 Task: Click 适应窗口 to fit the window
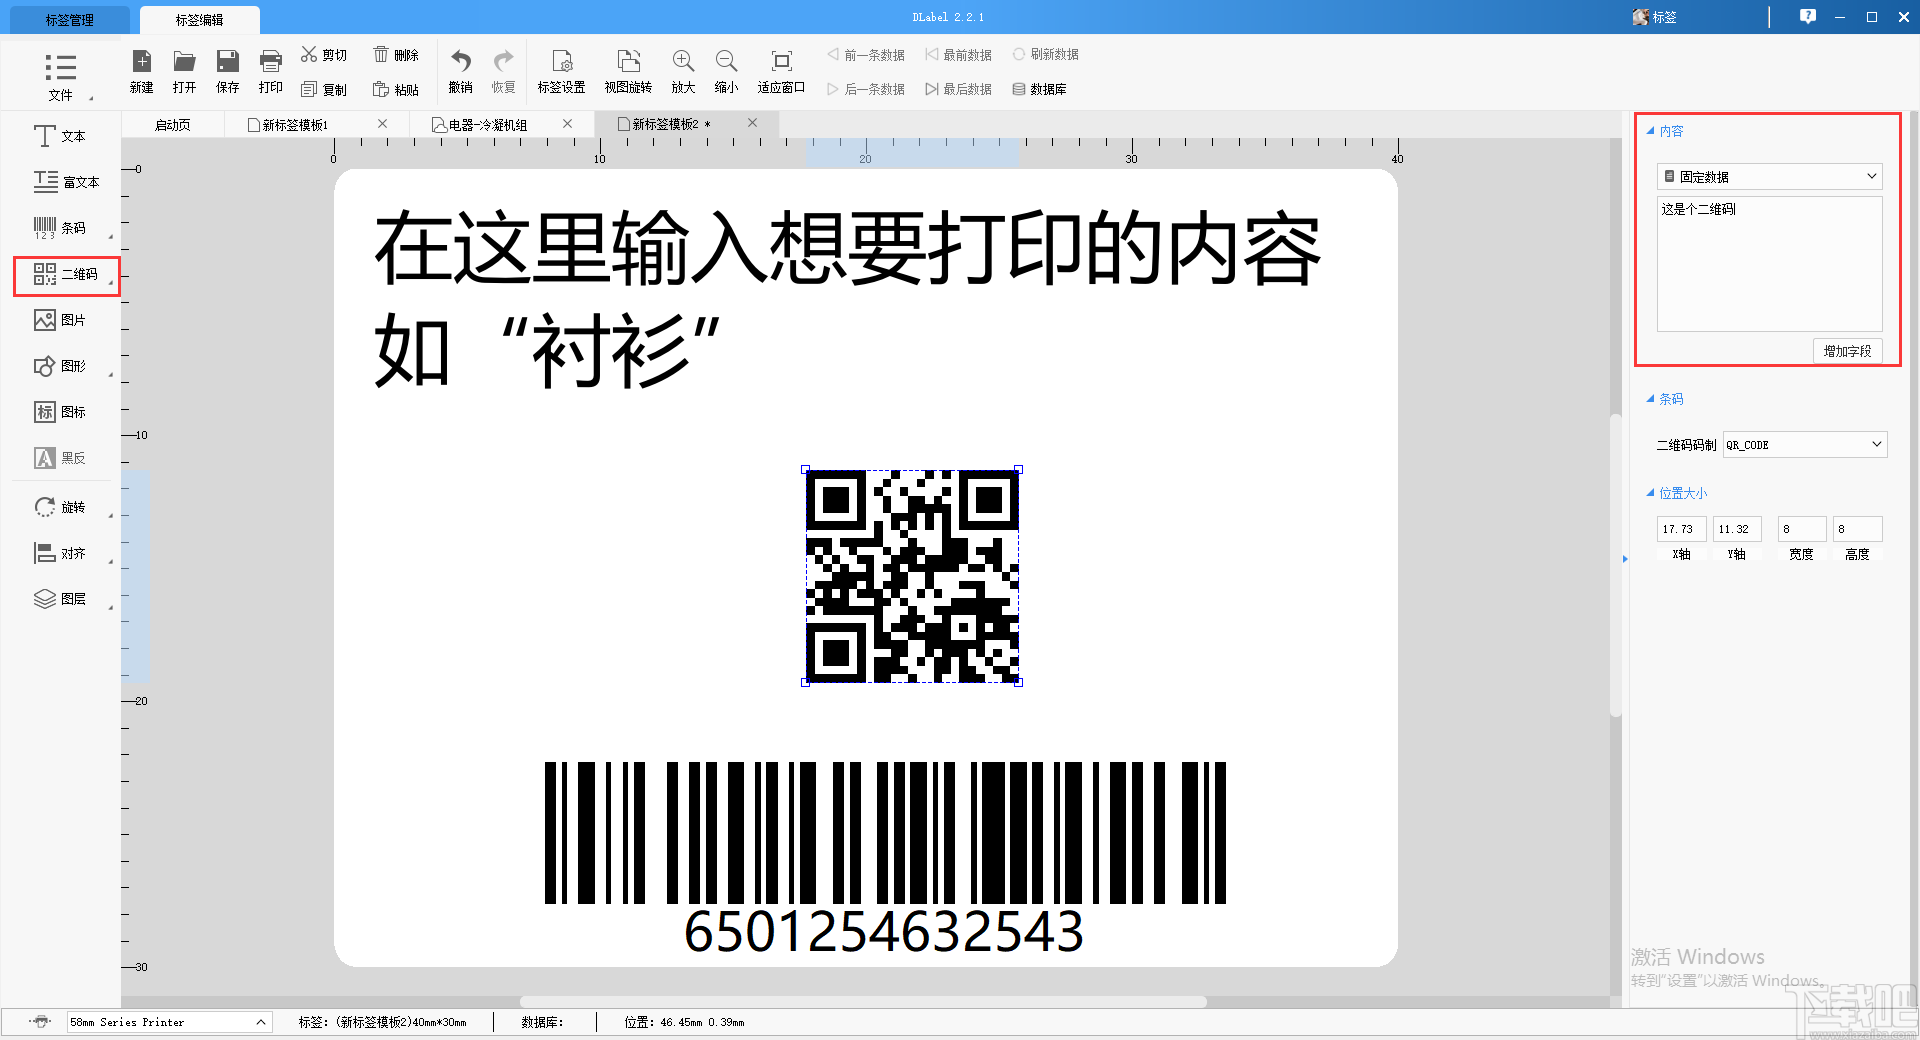(x=780, y=70)
